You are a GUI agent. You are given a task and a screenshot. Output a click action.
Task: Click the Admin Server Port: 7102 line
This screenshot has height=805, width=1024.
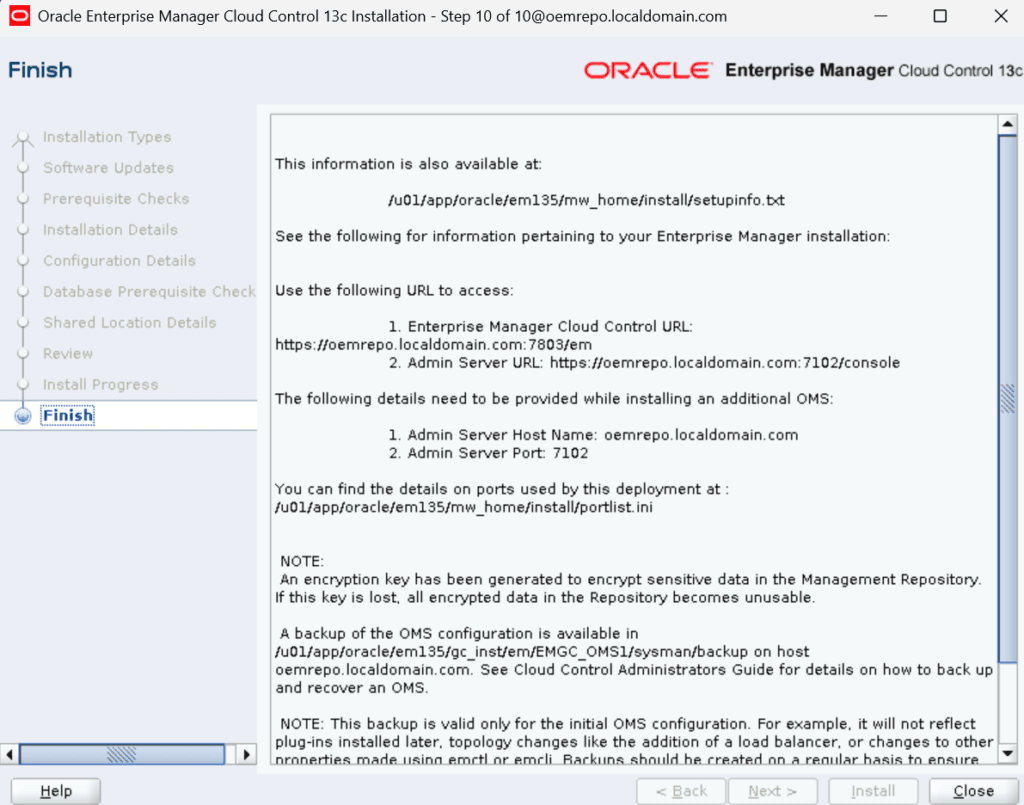[x=488, y=453]
